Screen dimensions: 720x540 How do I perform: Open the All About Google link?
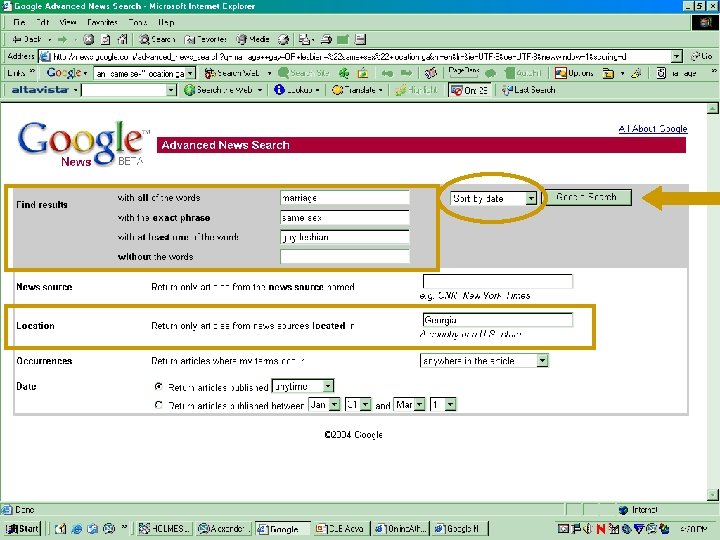point(652,129)
